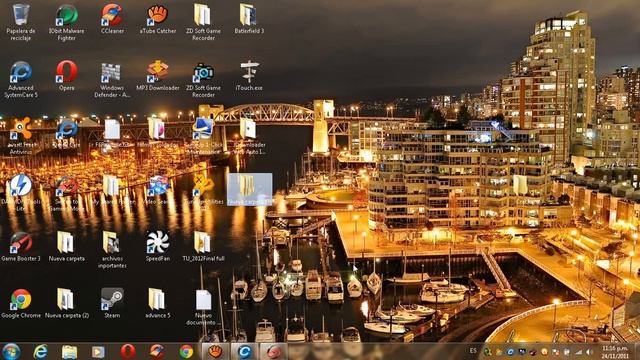
Task: Open Windows Explorer from the taskbar
Action: [x=69, y=351]
